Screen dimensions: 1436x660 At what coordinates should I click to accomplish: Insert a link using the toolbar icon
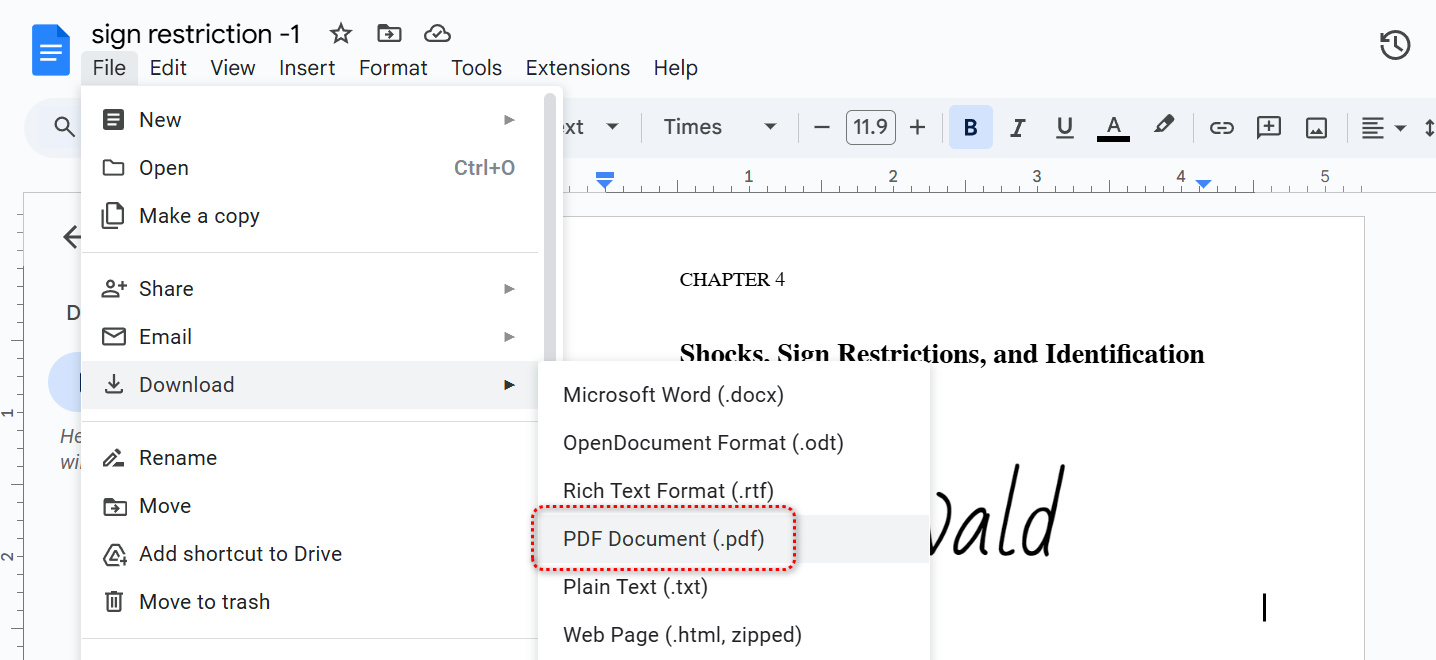tap(1220, 127)
